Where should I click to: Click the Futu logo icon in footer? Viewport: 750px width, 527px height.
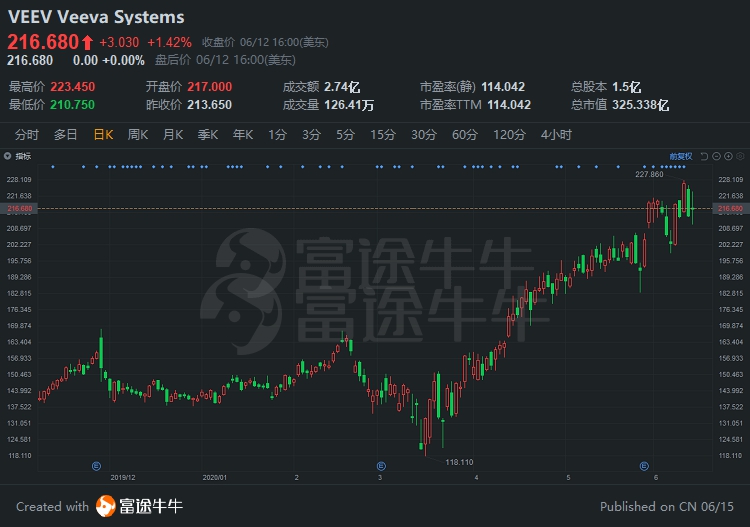pyautogui.click(x=106, y=507)
